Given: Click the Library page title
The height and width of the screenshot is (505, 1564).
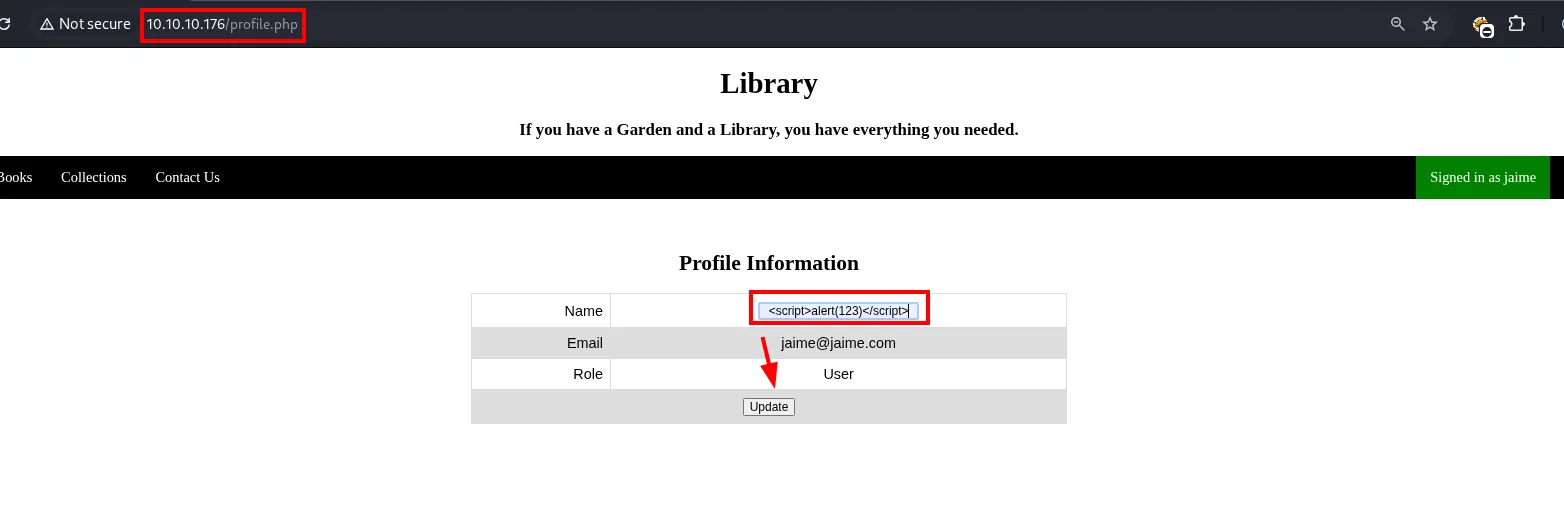Looking at the screenshot, I should (x=769, y=83).
